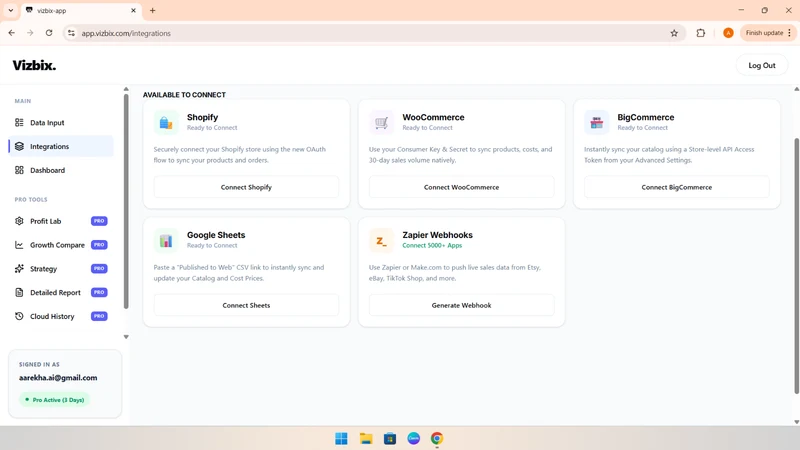Image resolution: width=800 pixels, height=450 pixels.
Task: Log out of Vizbix
Action: (x=762, y=65)
